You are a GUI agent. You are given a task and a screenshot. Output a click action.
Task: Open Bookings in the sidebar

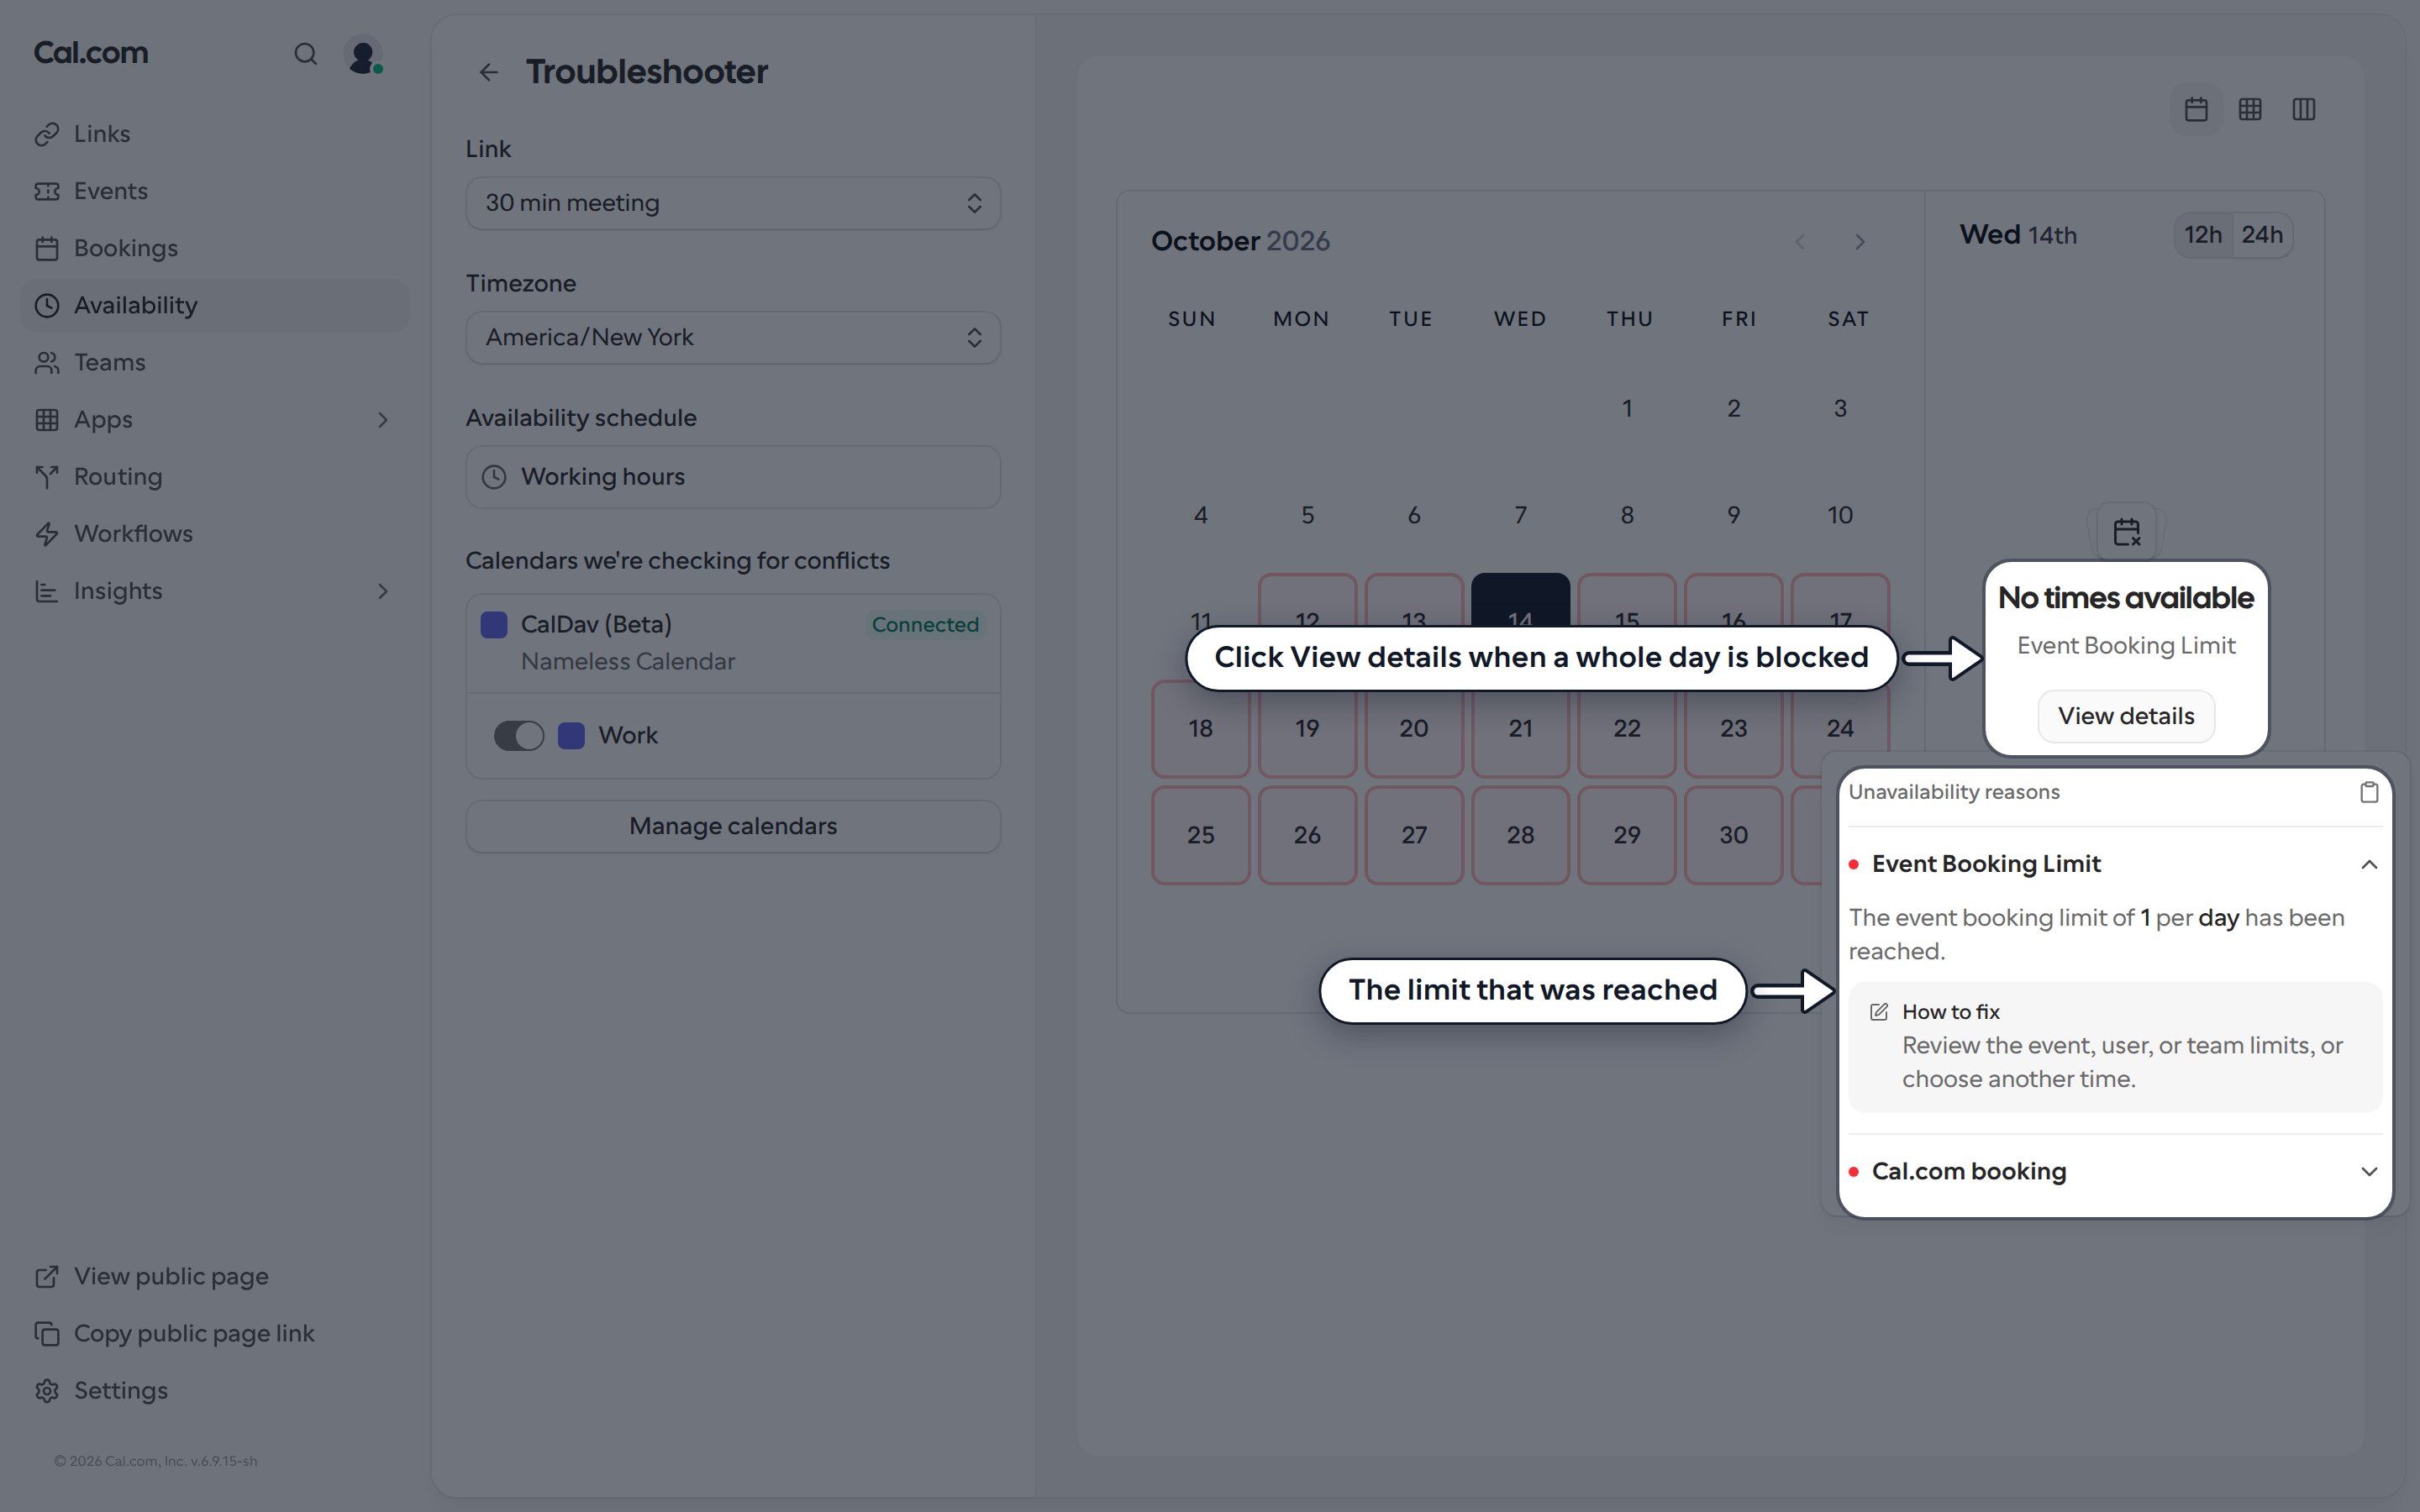coord(215,248)
